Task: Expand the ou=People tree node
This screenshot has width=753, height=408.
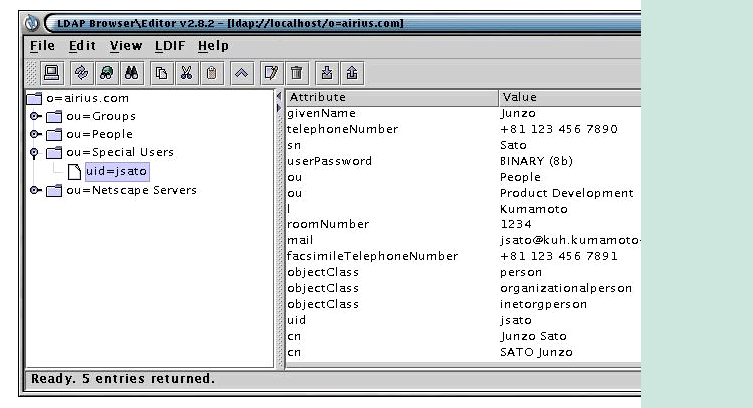Action: 35,134
